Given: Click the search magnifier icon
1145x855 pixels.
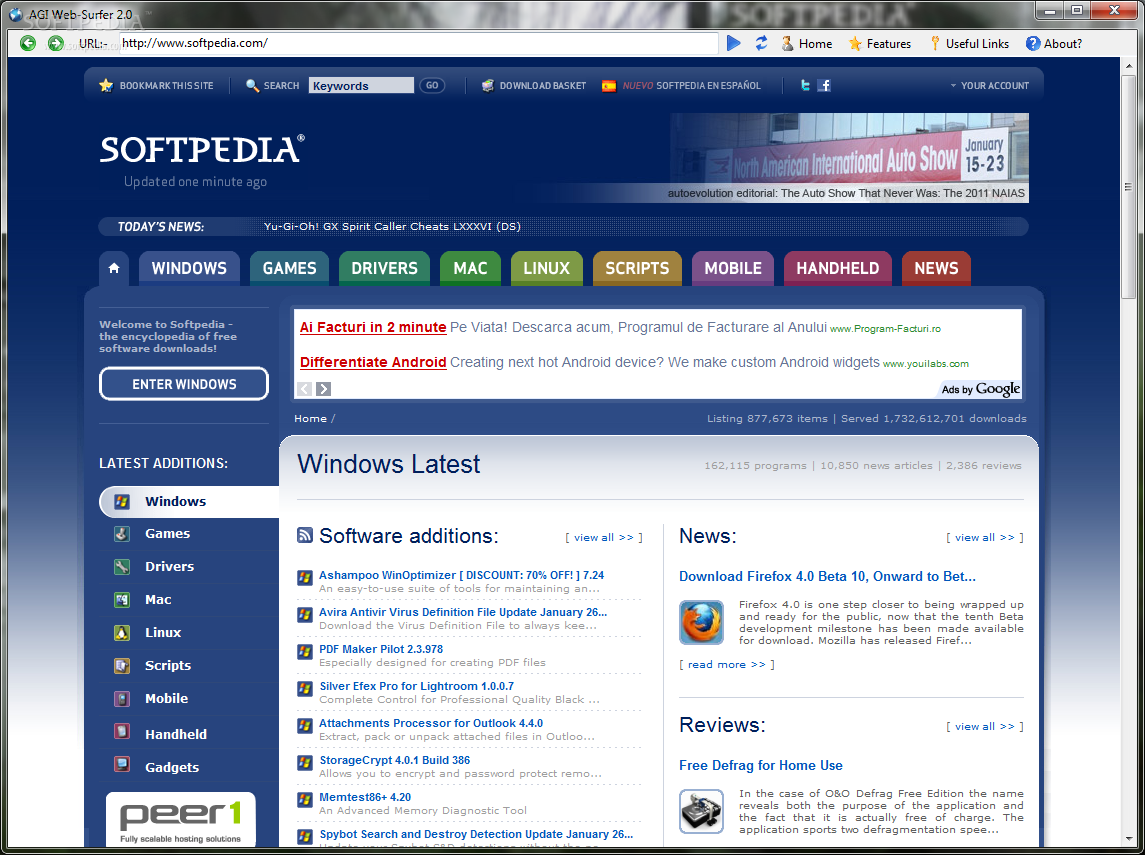Looking at the screenshot, I should (253, 85).
